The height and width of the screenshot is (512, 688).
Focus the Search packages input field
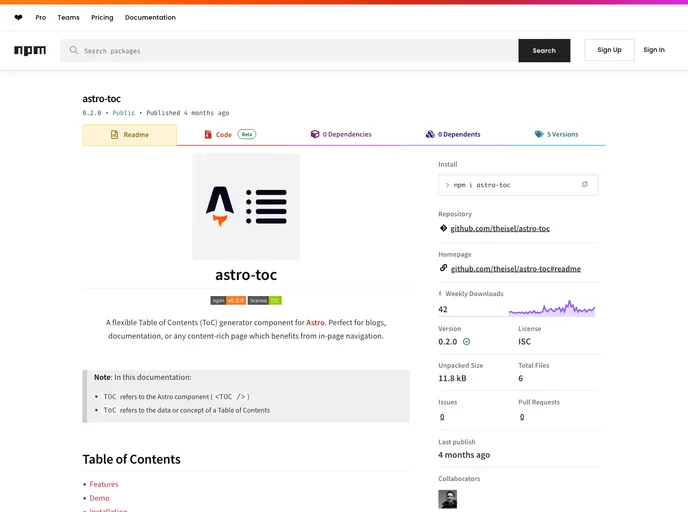(x=289, y=50)
